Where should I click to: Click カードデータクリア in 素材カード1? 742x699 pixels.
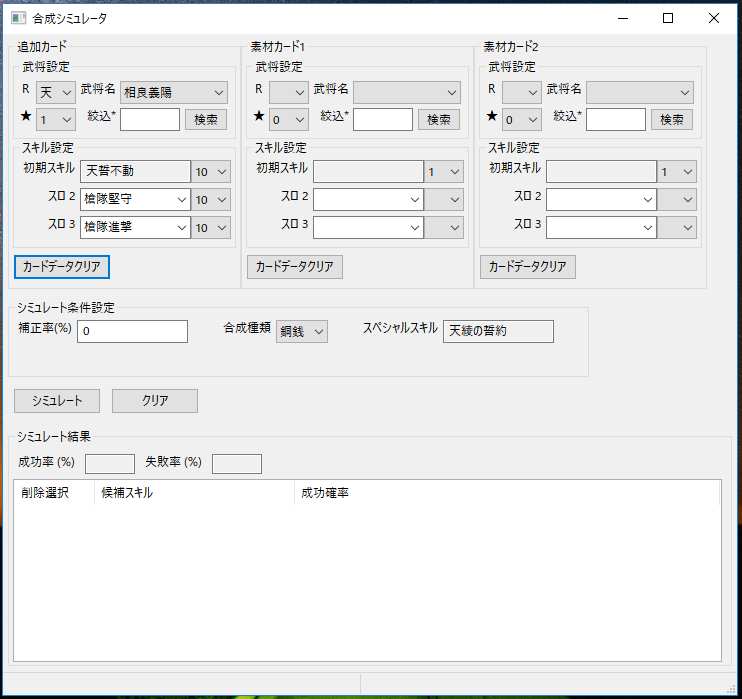tap(295, 267)
